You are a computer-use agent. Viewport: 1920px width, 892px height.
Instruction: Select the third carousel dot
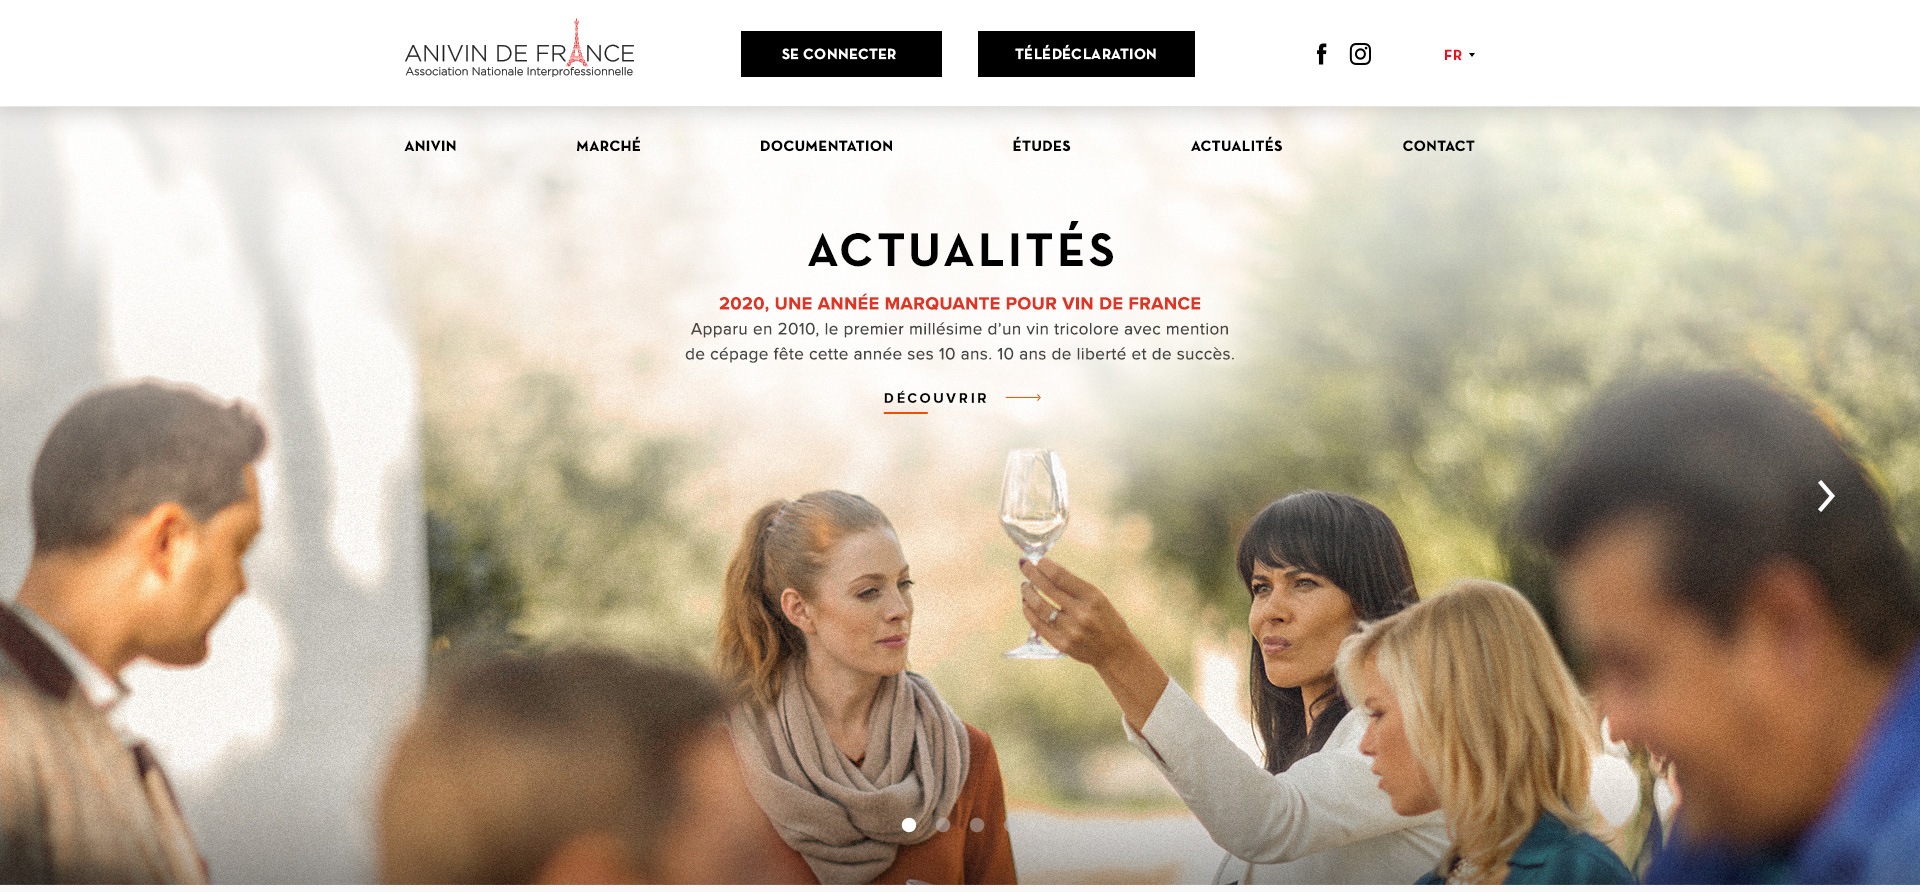tap(977, 825)
